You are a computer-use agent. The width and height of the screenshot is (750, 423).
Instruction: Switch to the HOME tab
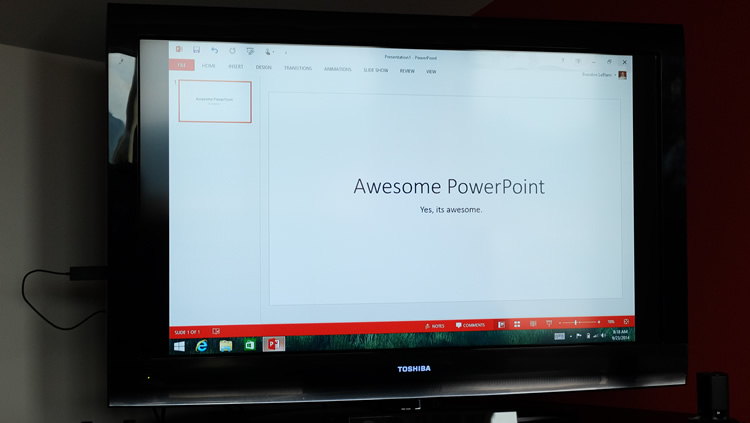click(209, 66)
